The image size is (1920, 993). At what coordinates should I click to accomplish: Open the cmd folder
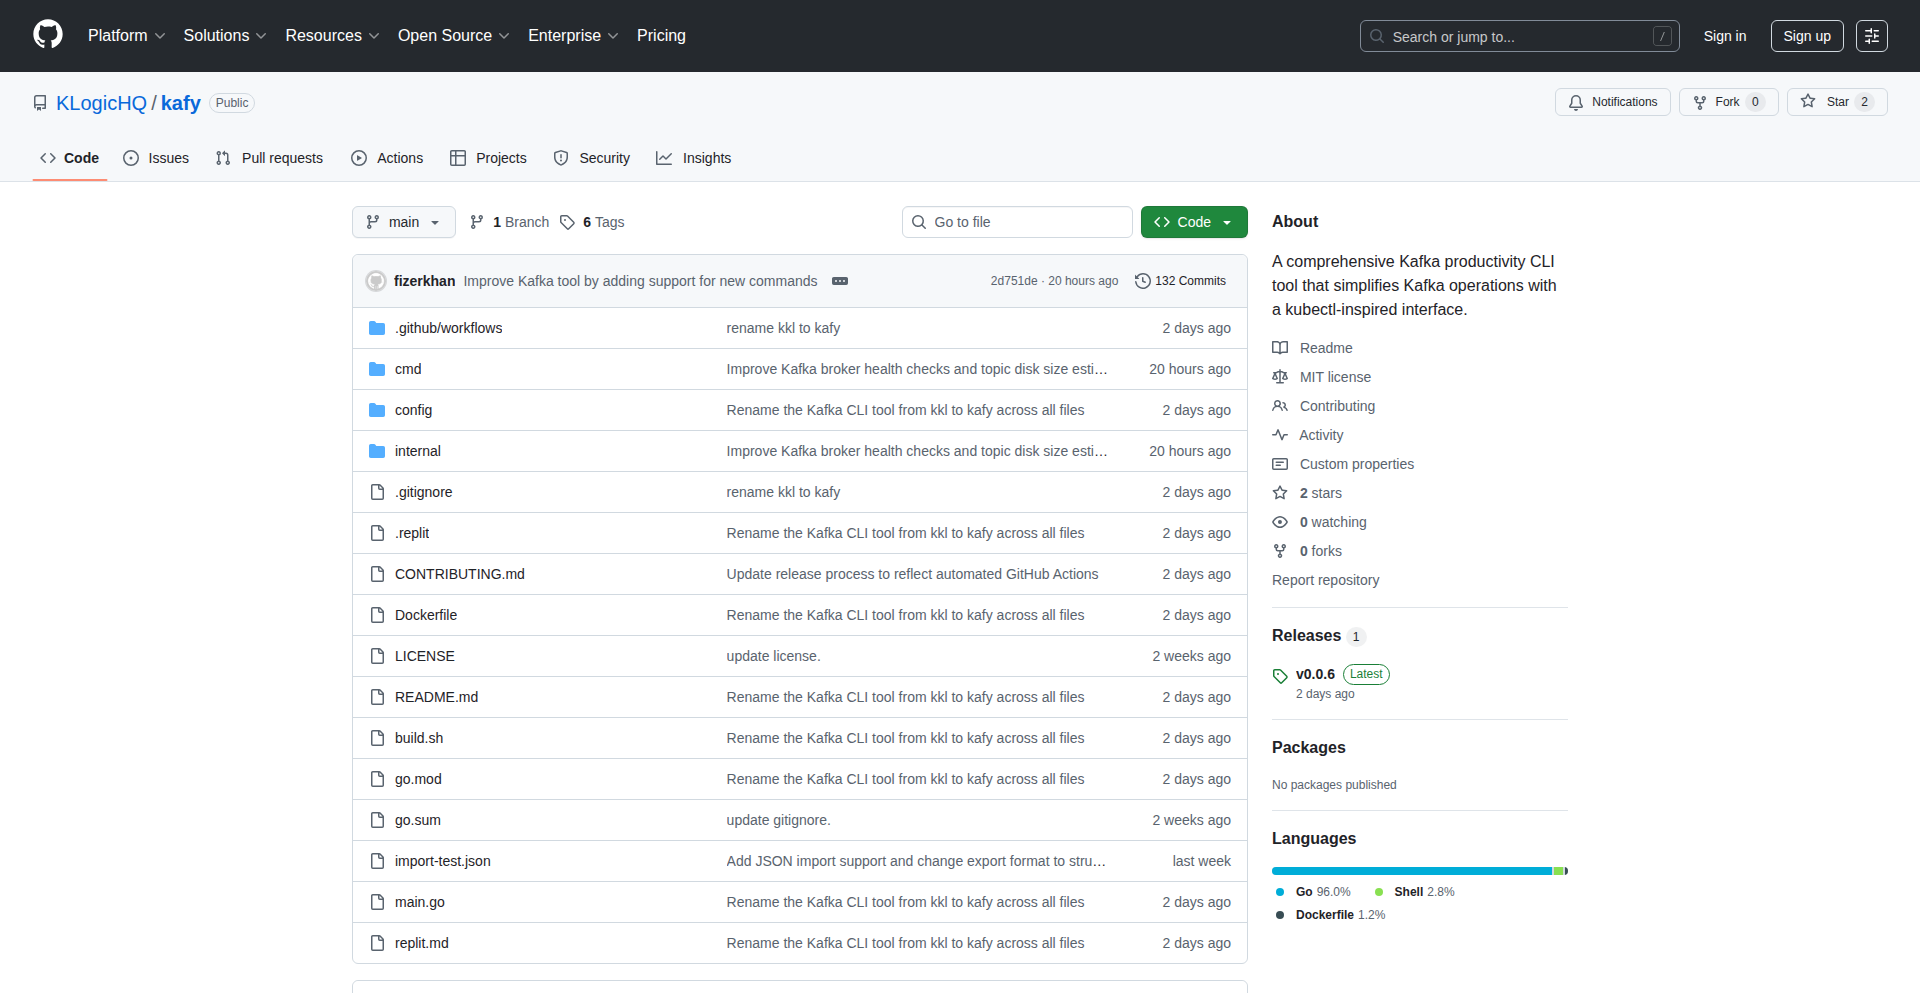click(x=408, y=369)
